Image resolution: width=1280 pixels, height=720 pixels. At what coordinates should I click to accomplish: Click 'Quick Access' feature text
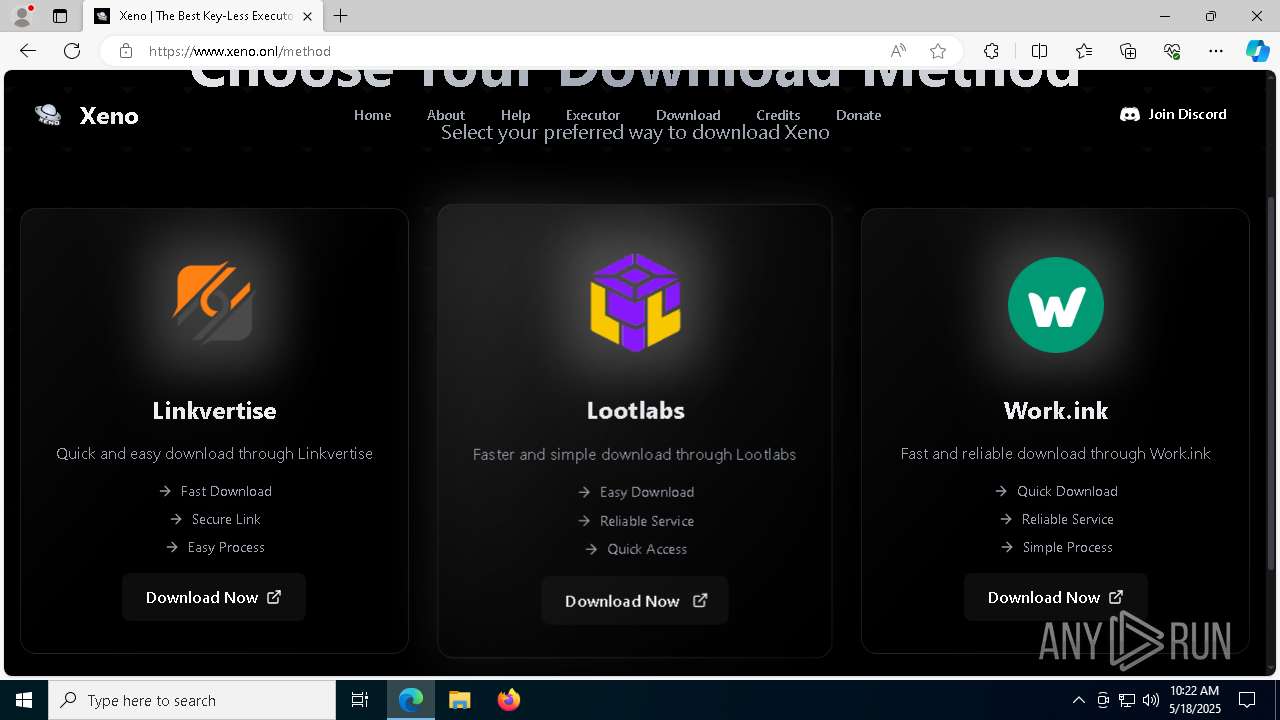coord(647,549)
